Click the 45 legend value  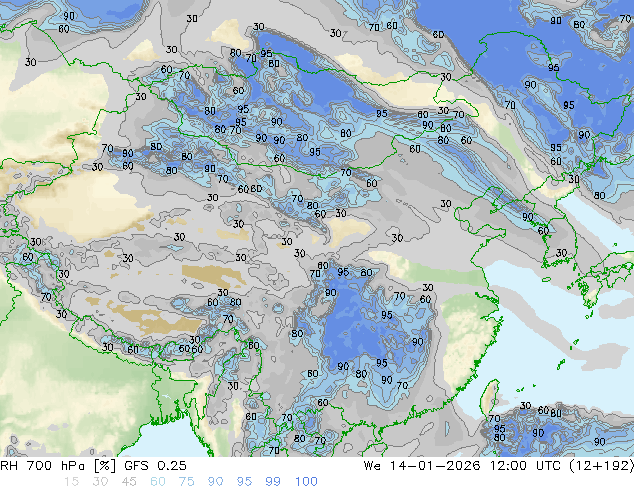pos(127,482)
